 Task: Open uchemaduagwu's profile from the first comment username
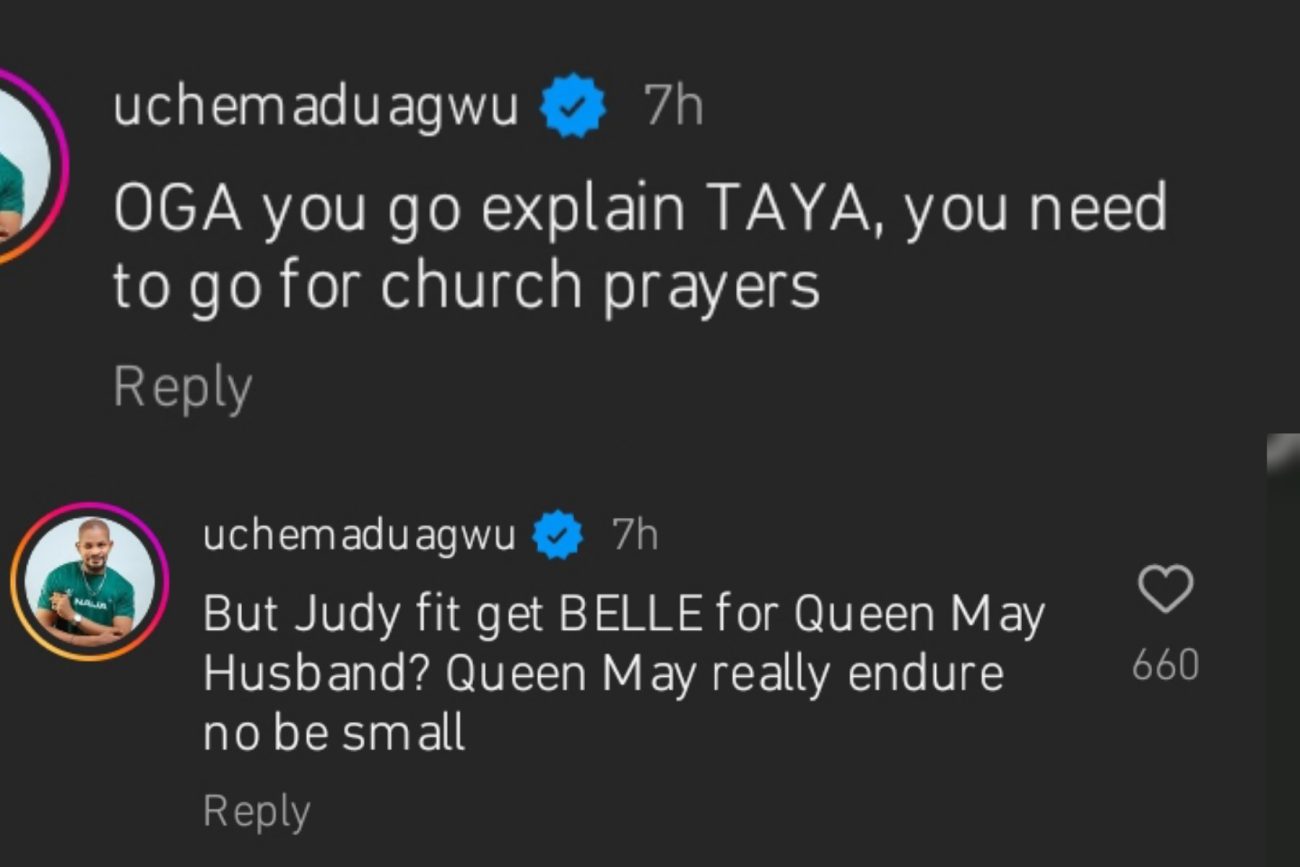[x=310, y=105]
